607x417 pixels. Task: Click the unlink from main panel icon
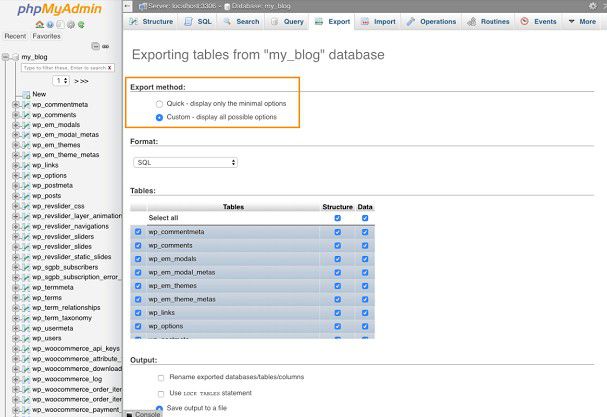tap(105, 46)
